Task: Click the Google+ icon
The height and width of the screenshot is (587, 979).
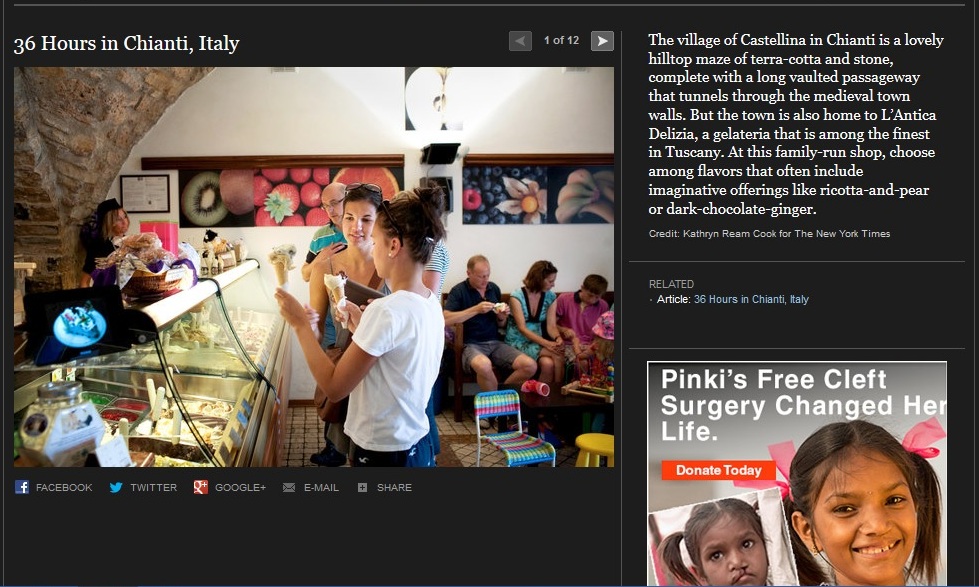Action: pyautogui.click(x=200, y=487)
